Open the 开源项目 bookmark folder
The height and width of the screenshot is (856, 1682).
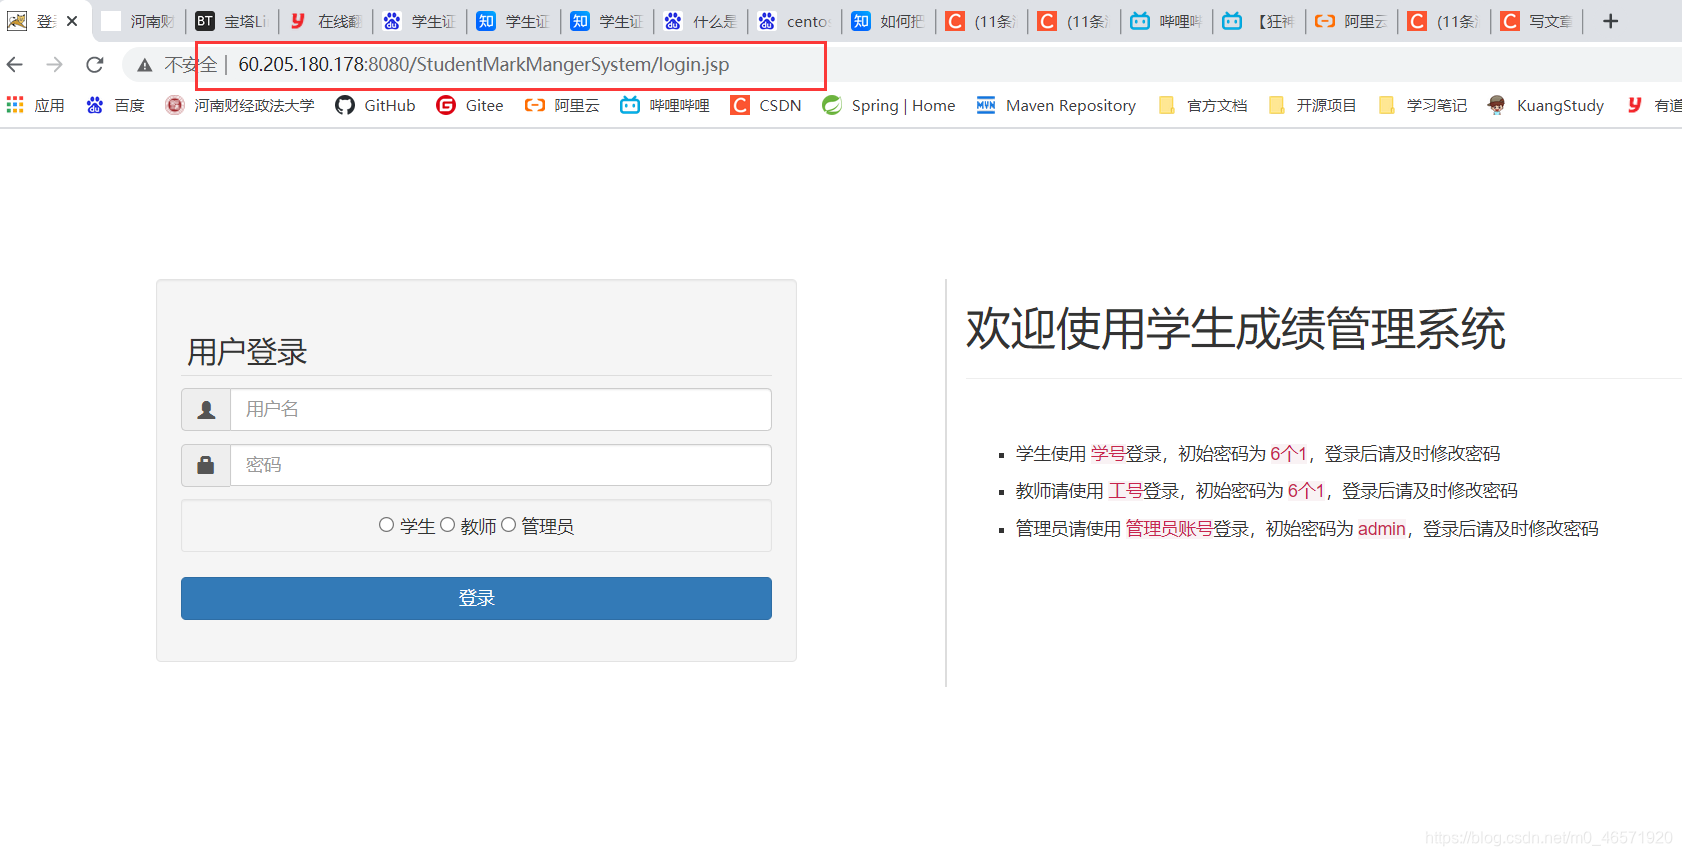(1313, 105)
